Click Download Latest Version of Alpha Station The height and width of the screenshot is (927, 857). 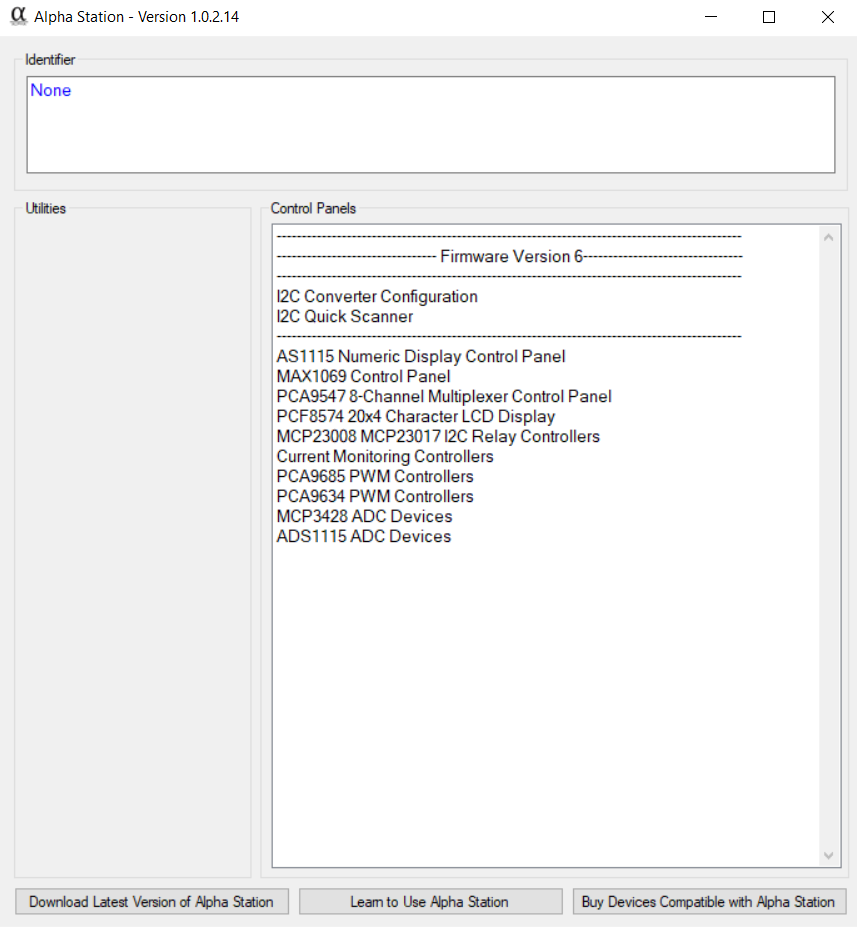pyautogui.click(x=151, y=902)
